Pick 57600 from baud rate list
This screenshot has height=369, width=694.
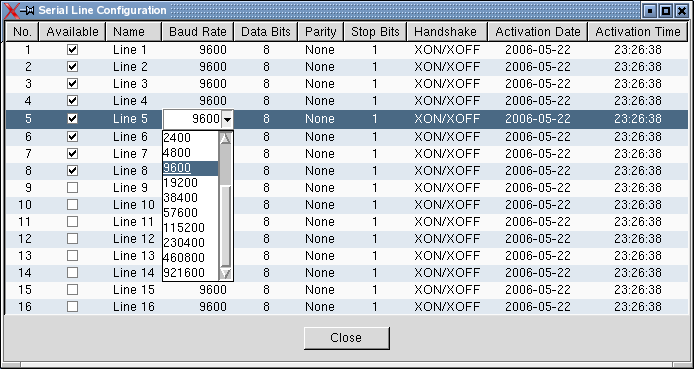[x=191, y=213]
